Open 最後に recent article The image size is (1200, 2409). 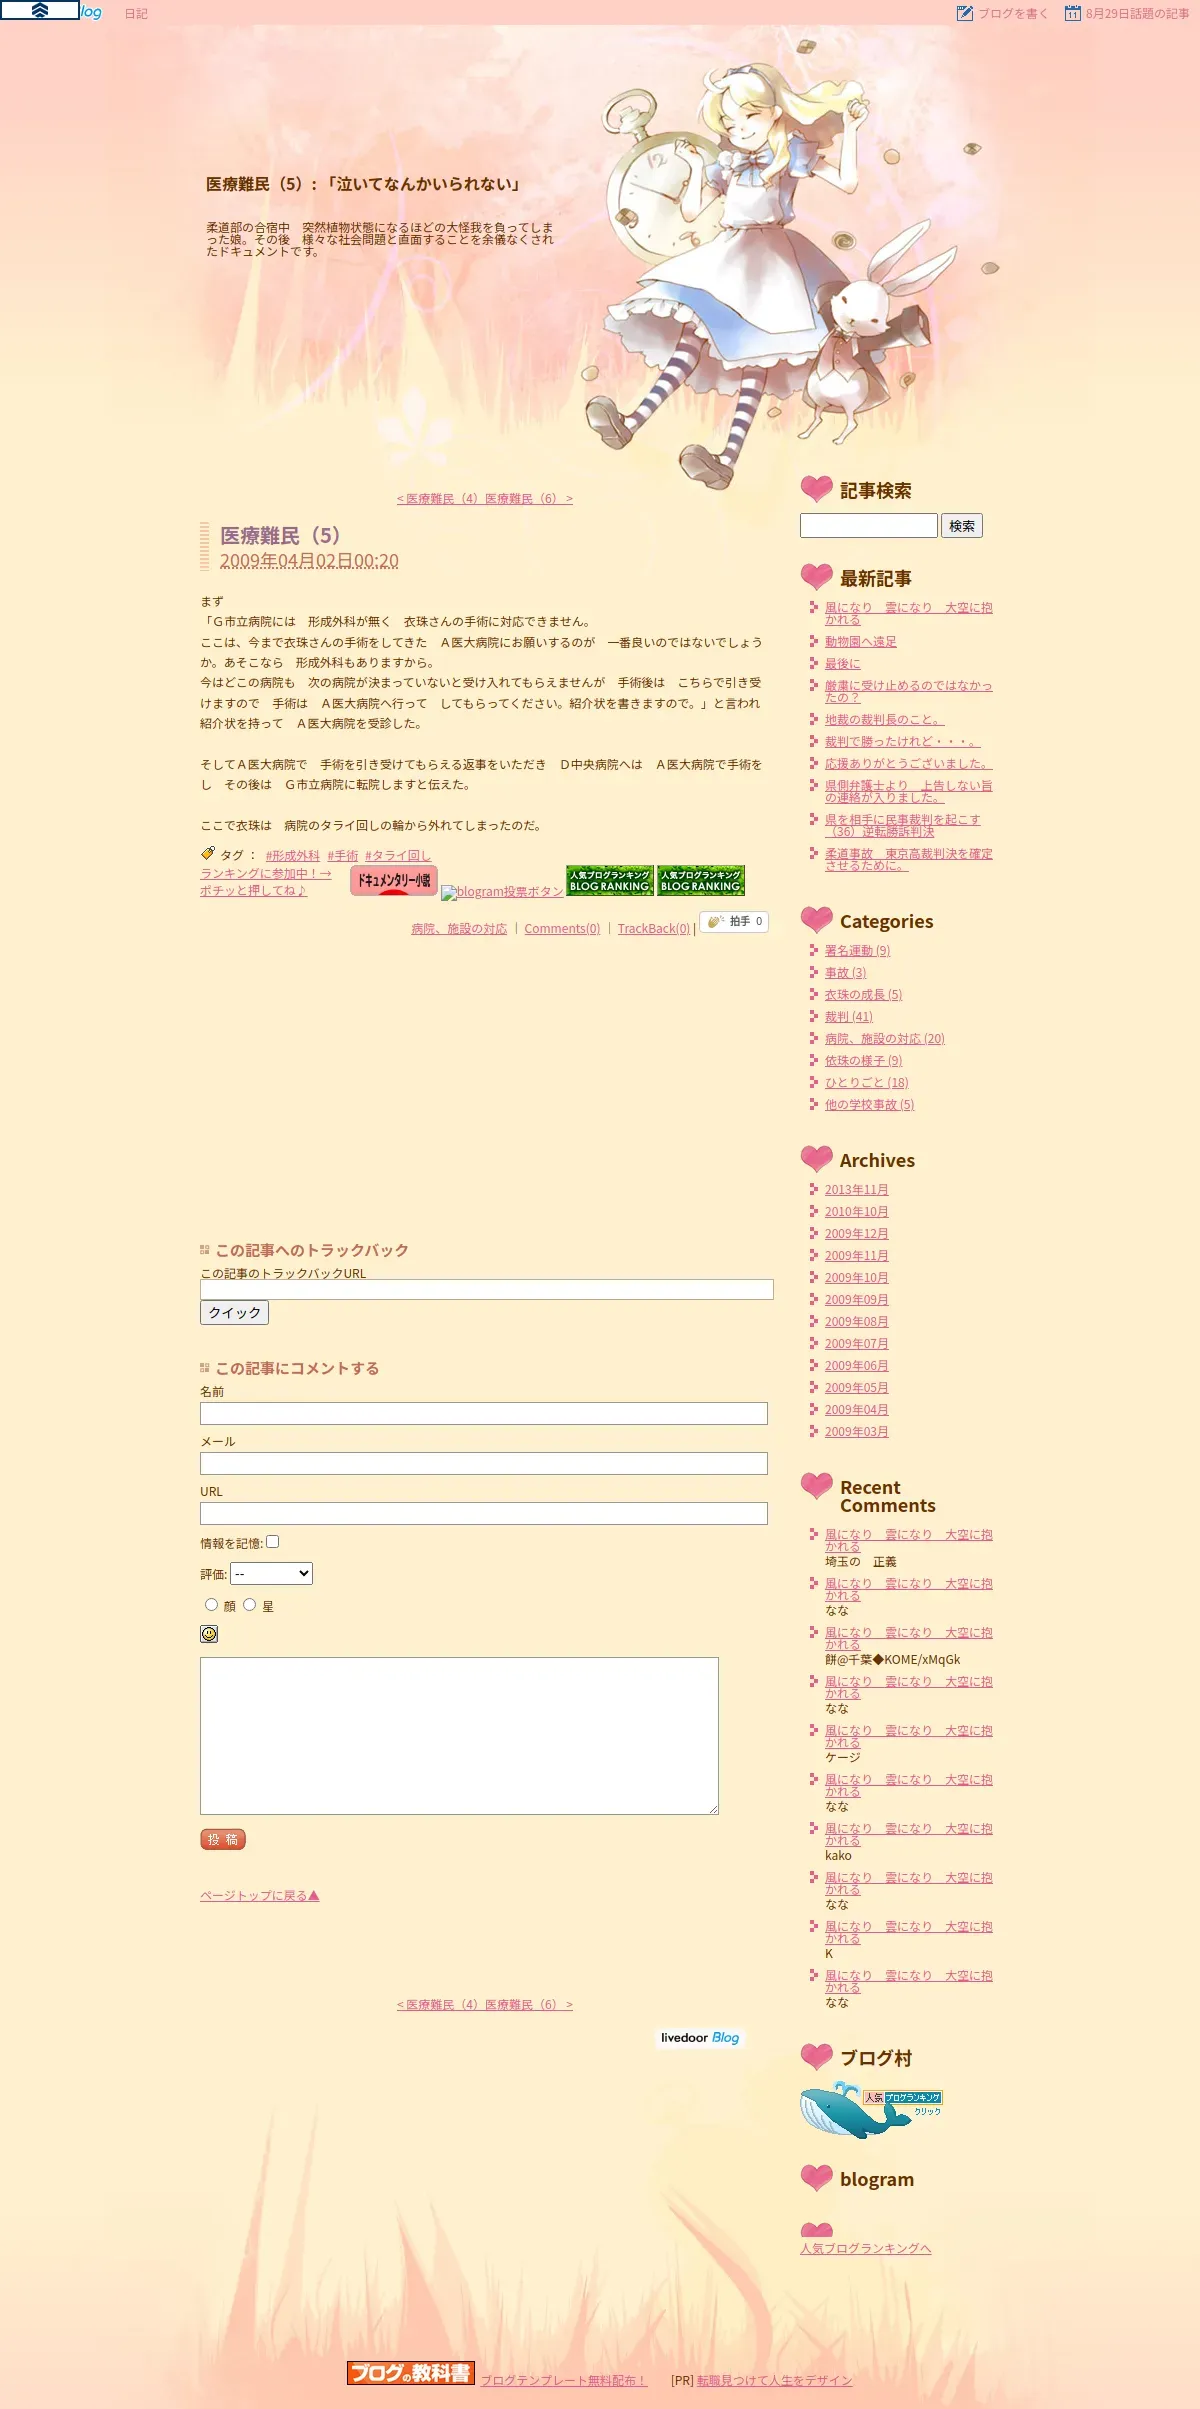click(843, 664)
